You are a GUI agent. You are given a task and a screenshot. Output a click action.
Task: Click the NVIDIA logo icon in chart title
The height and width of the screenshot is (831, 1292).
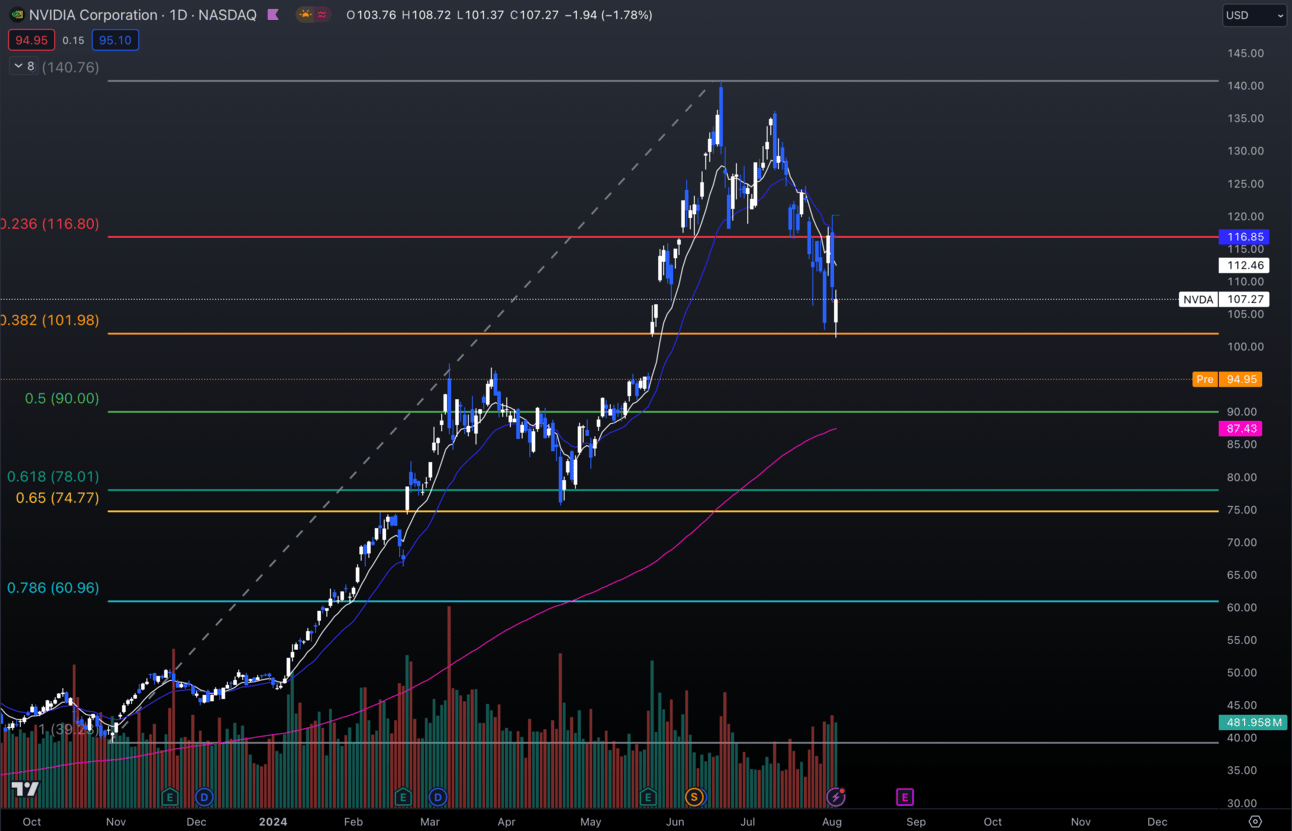(x=16, y=15)
